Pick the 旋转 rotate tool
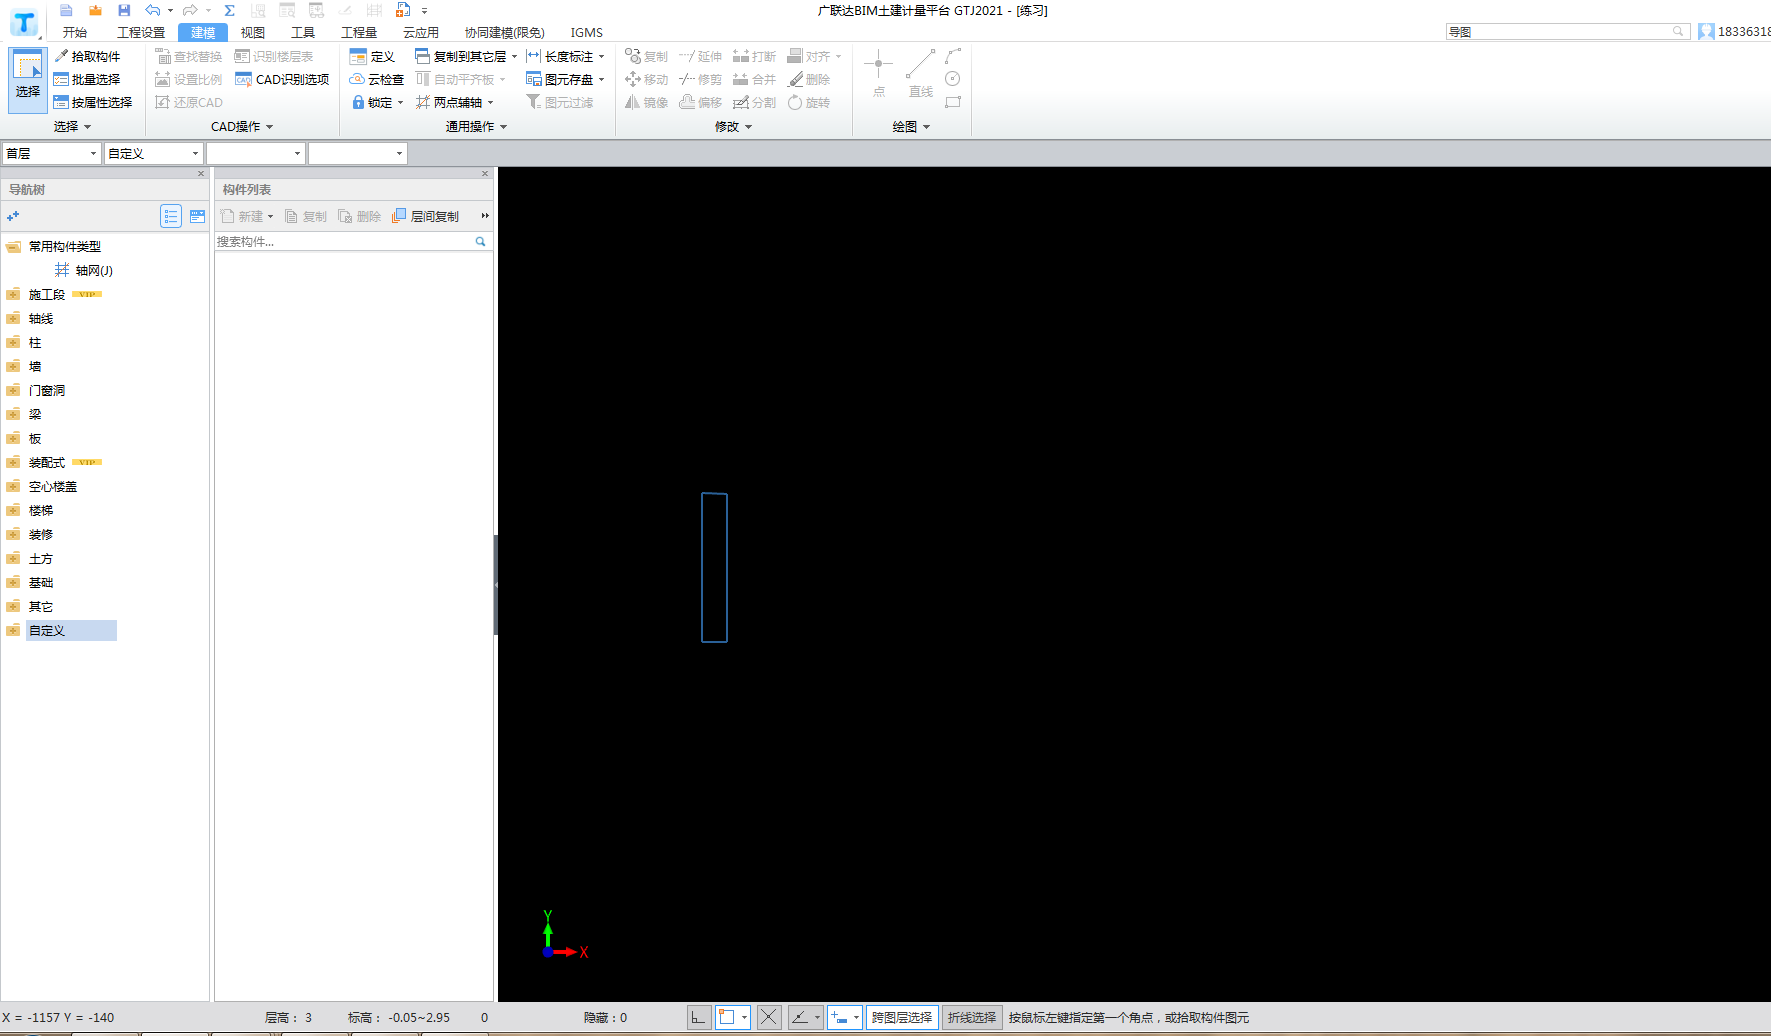The height and width of the screenshot is (1036, 1771). 809,102
